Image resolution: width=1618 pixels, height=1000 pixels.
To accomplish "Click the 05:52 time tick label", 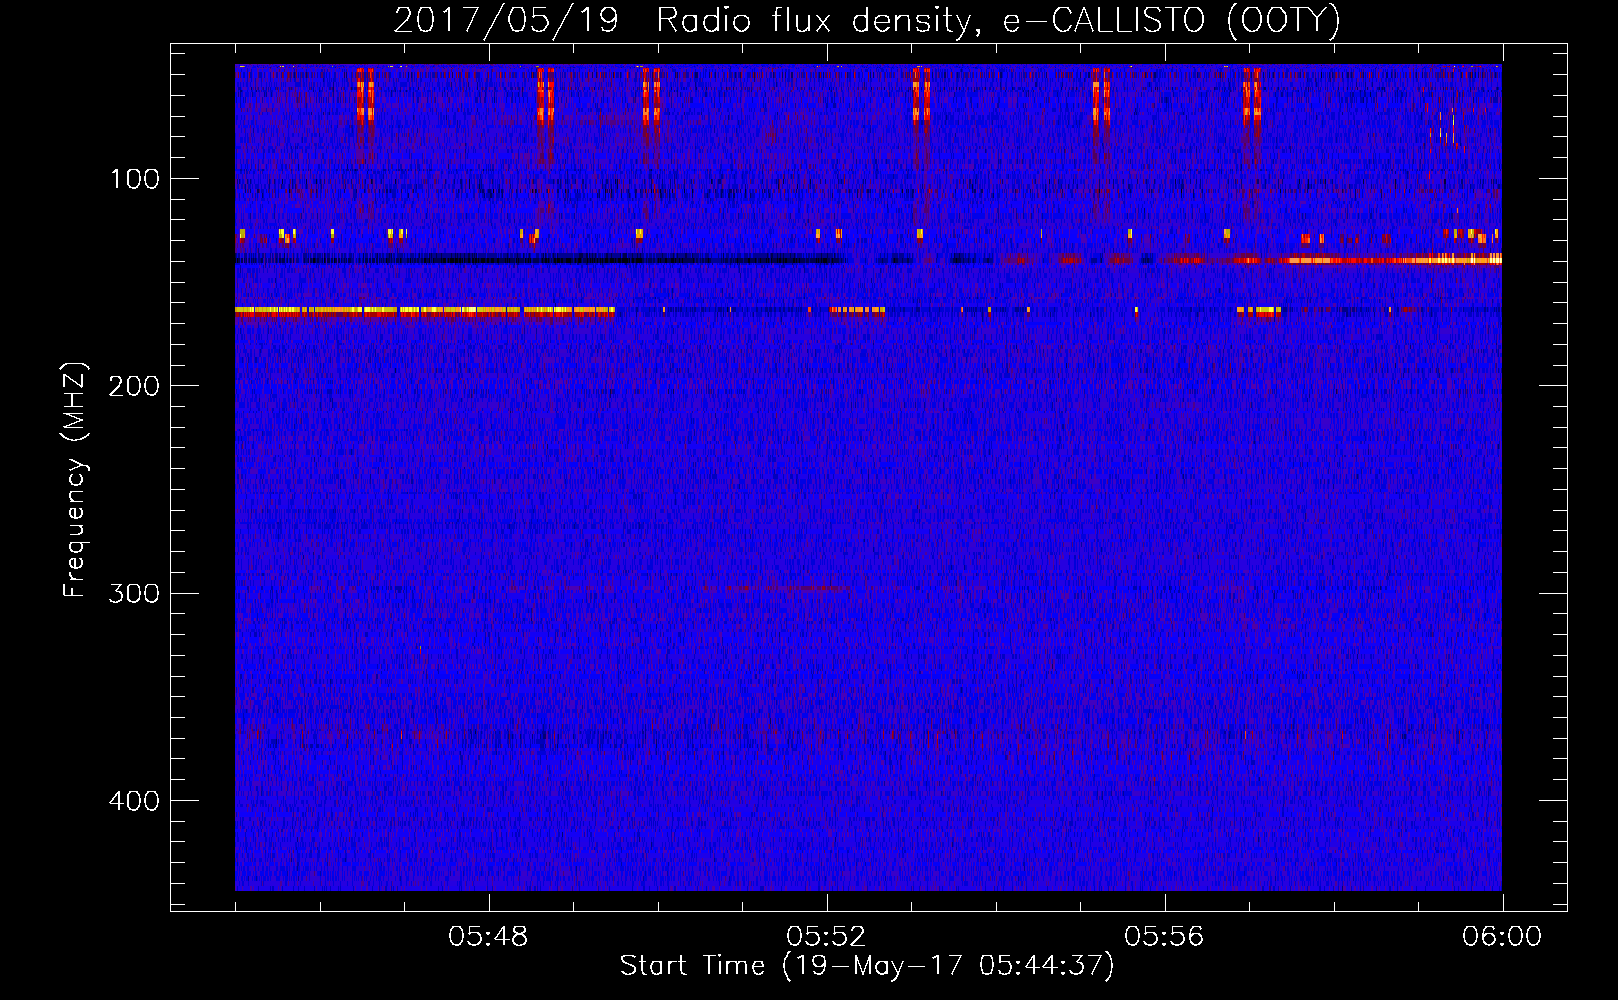I will click(x=826, y=937).
